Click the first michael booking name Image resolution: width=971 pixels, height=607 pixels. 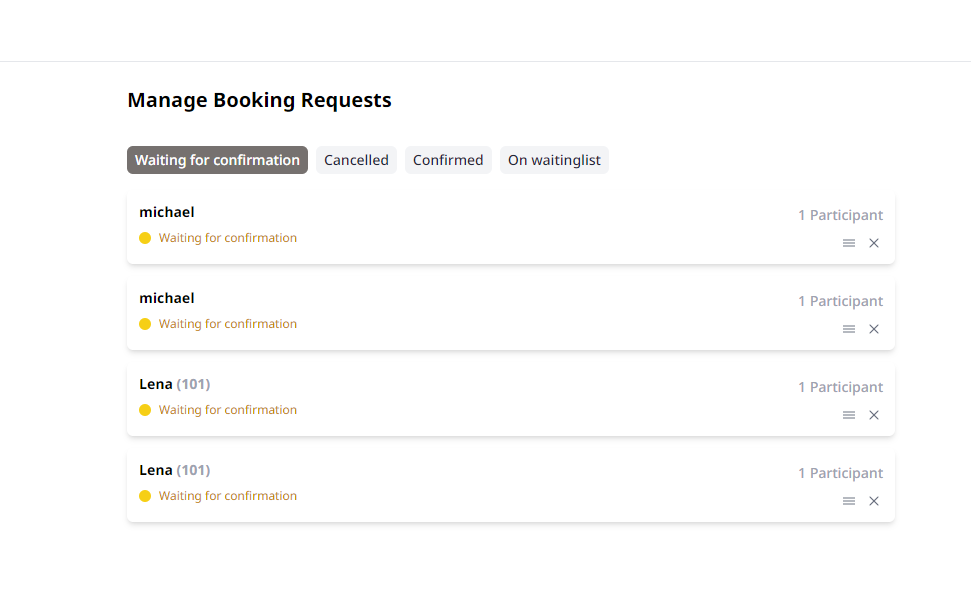click(167, 212)
